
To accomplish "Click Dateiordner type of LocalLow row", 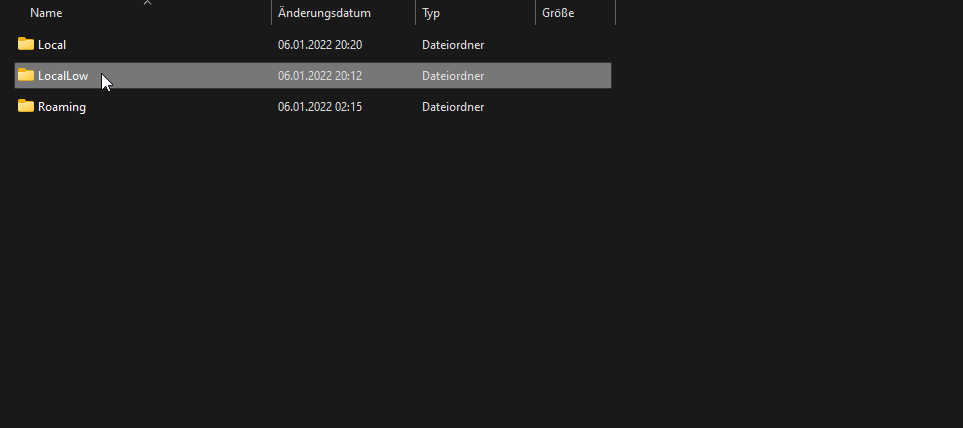I will tap(453, 76).
